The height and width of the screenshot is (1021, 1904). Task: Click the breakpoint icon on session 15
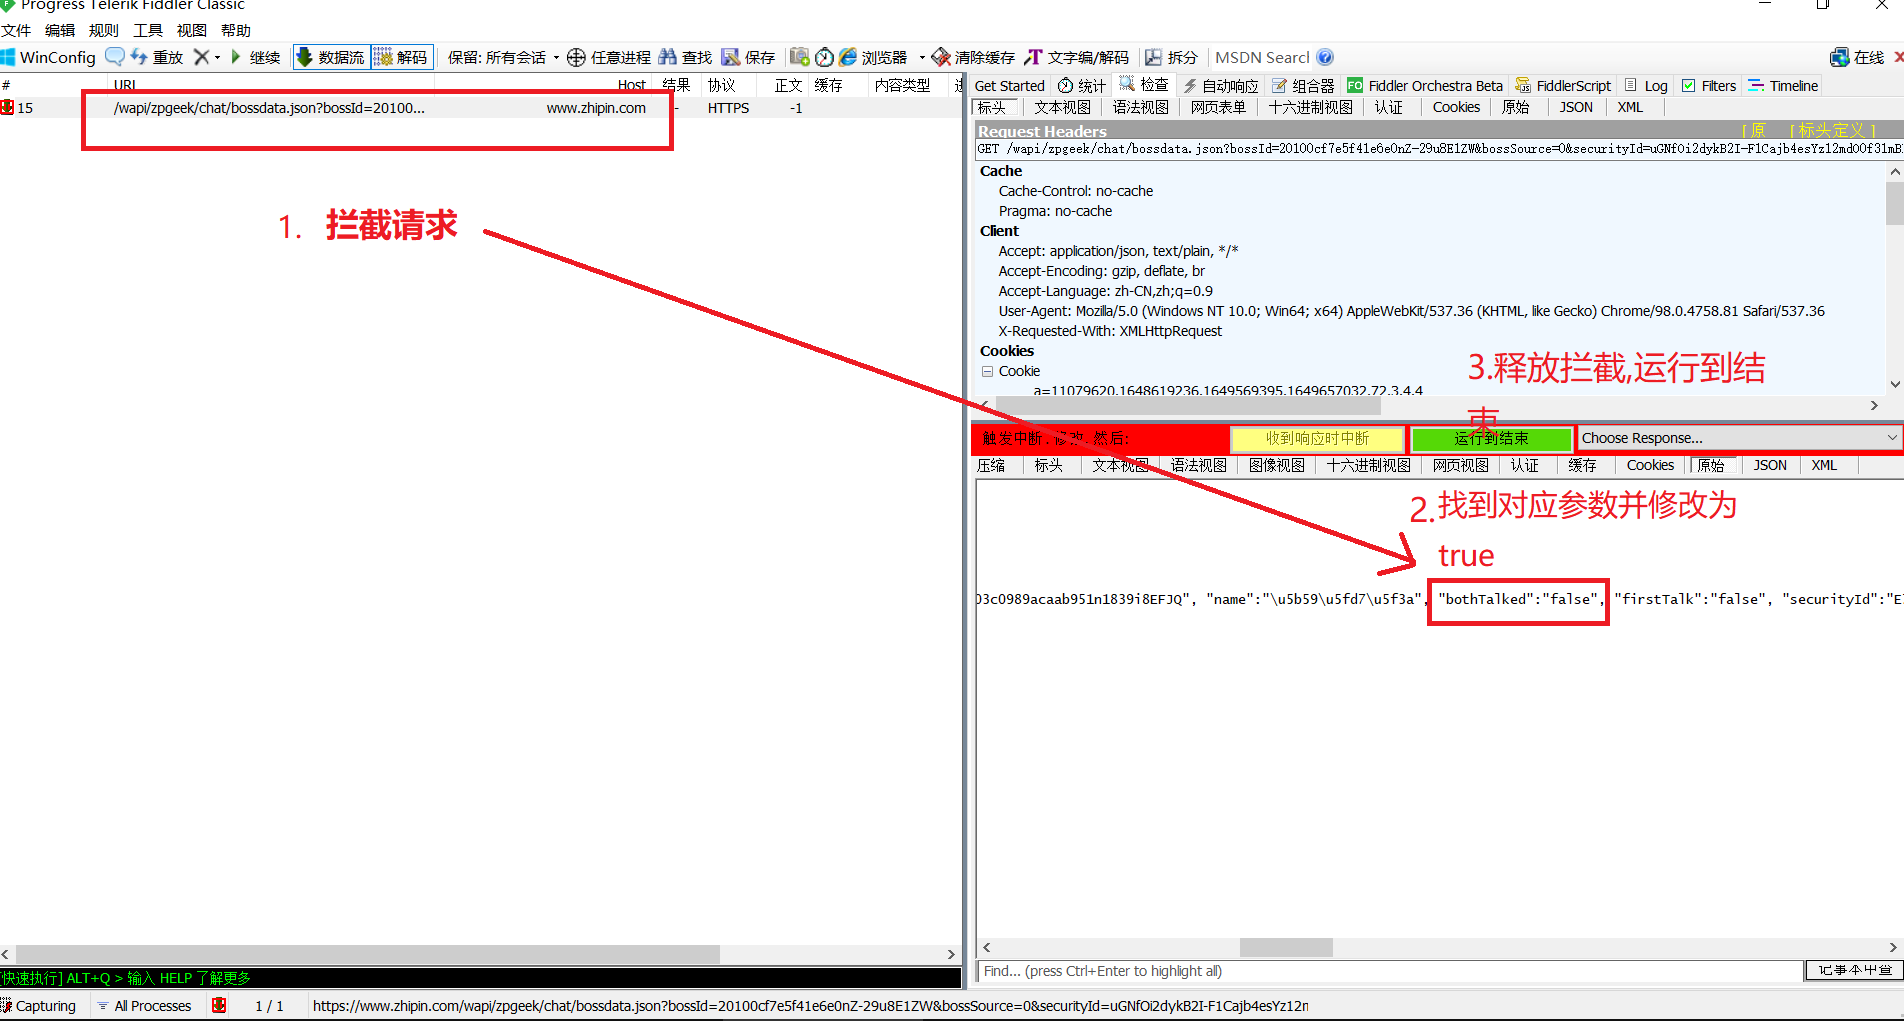(7, 107)
